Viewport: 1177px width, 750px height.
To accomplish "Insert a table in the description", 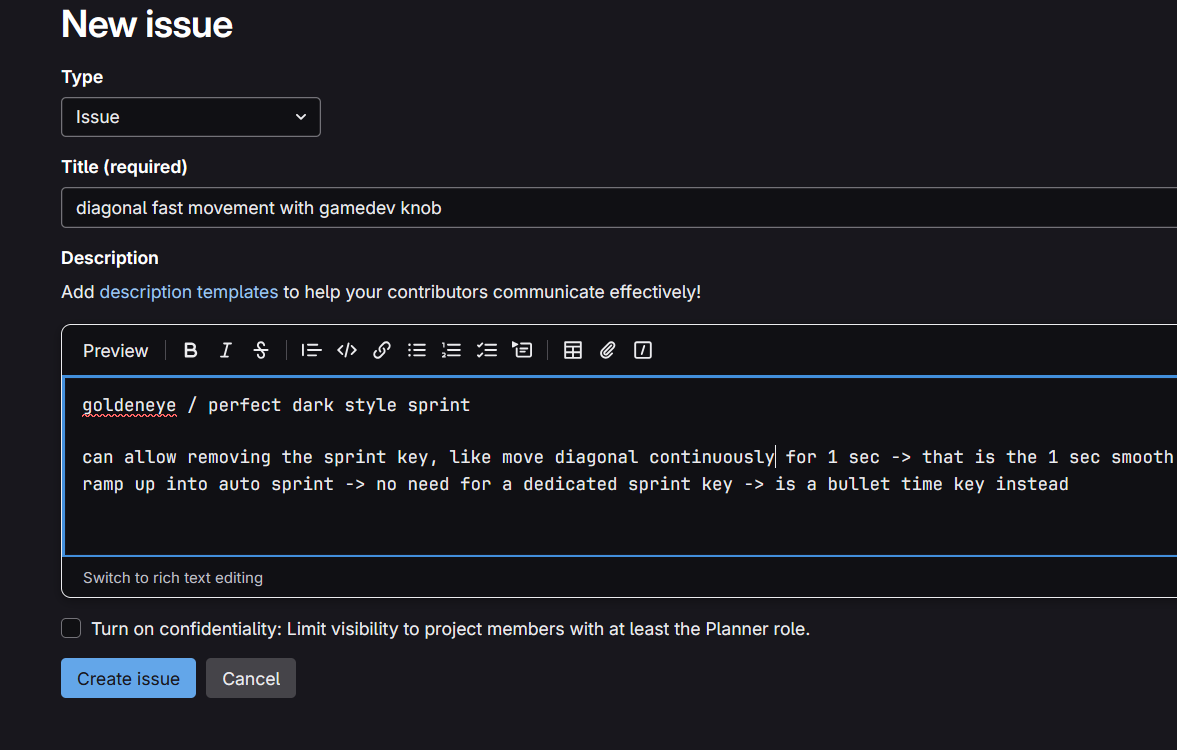I will [573, 350].
